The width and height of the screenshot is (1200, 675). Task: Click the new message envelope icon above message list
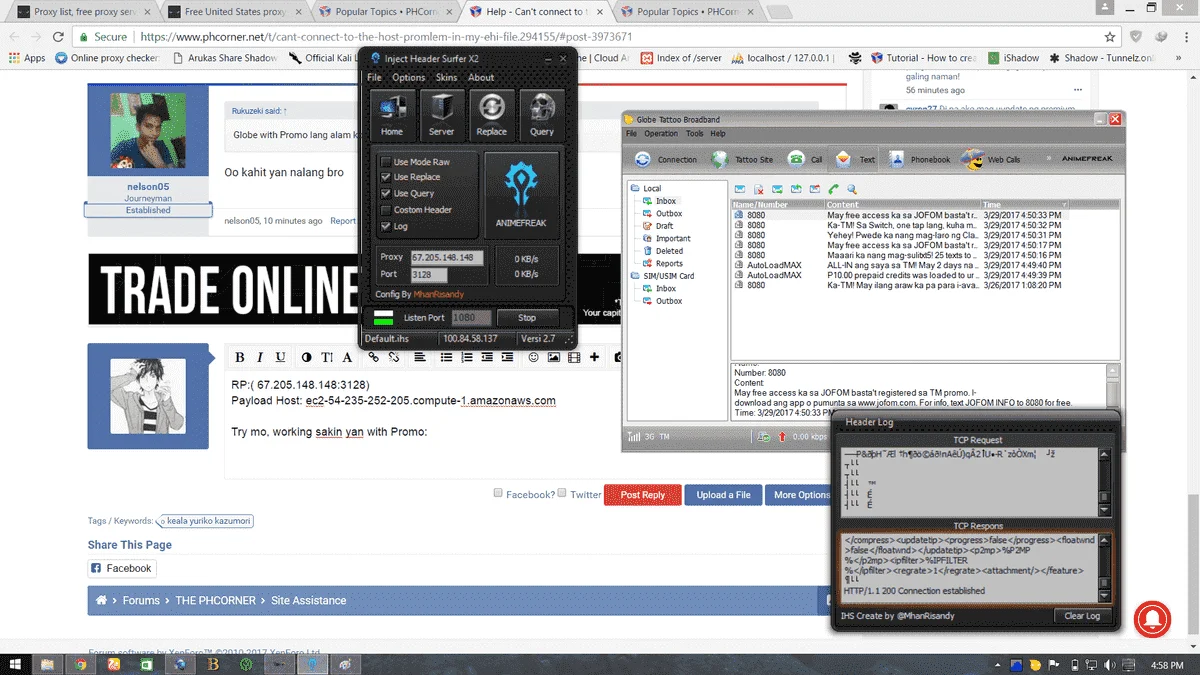click(x=740, y=188)
